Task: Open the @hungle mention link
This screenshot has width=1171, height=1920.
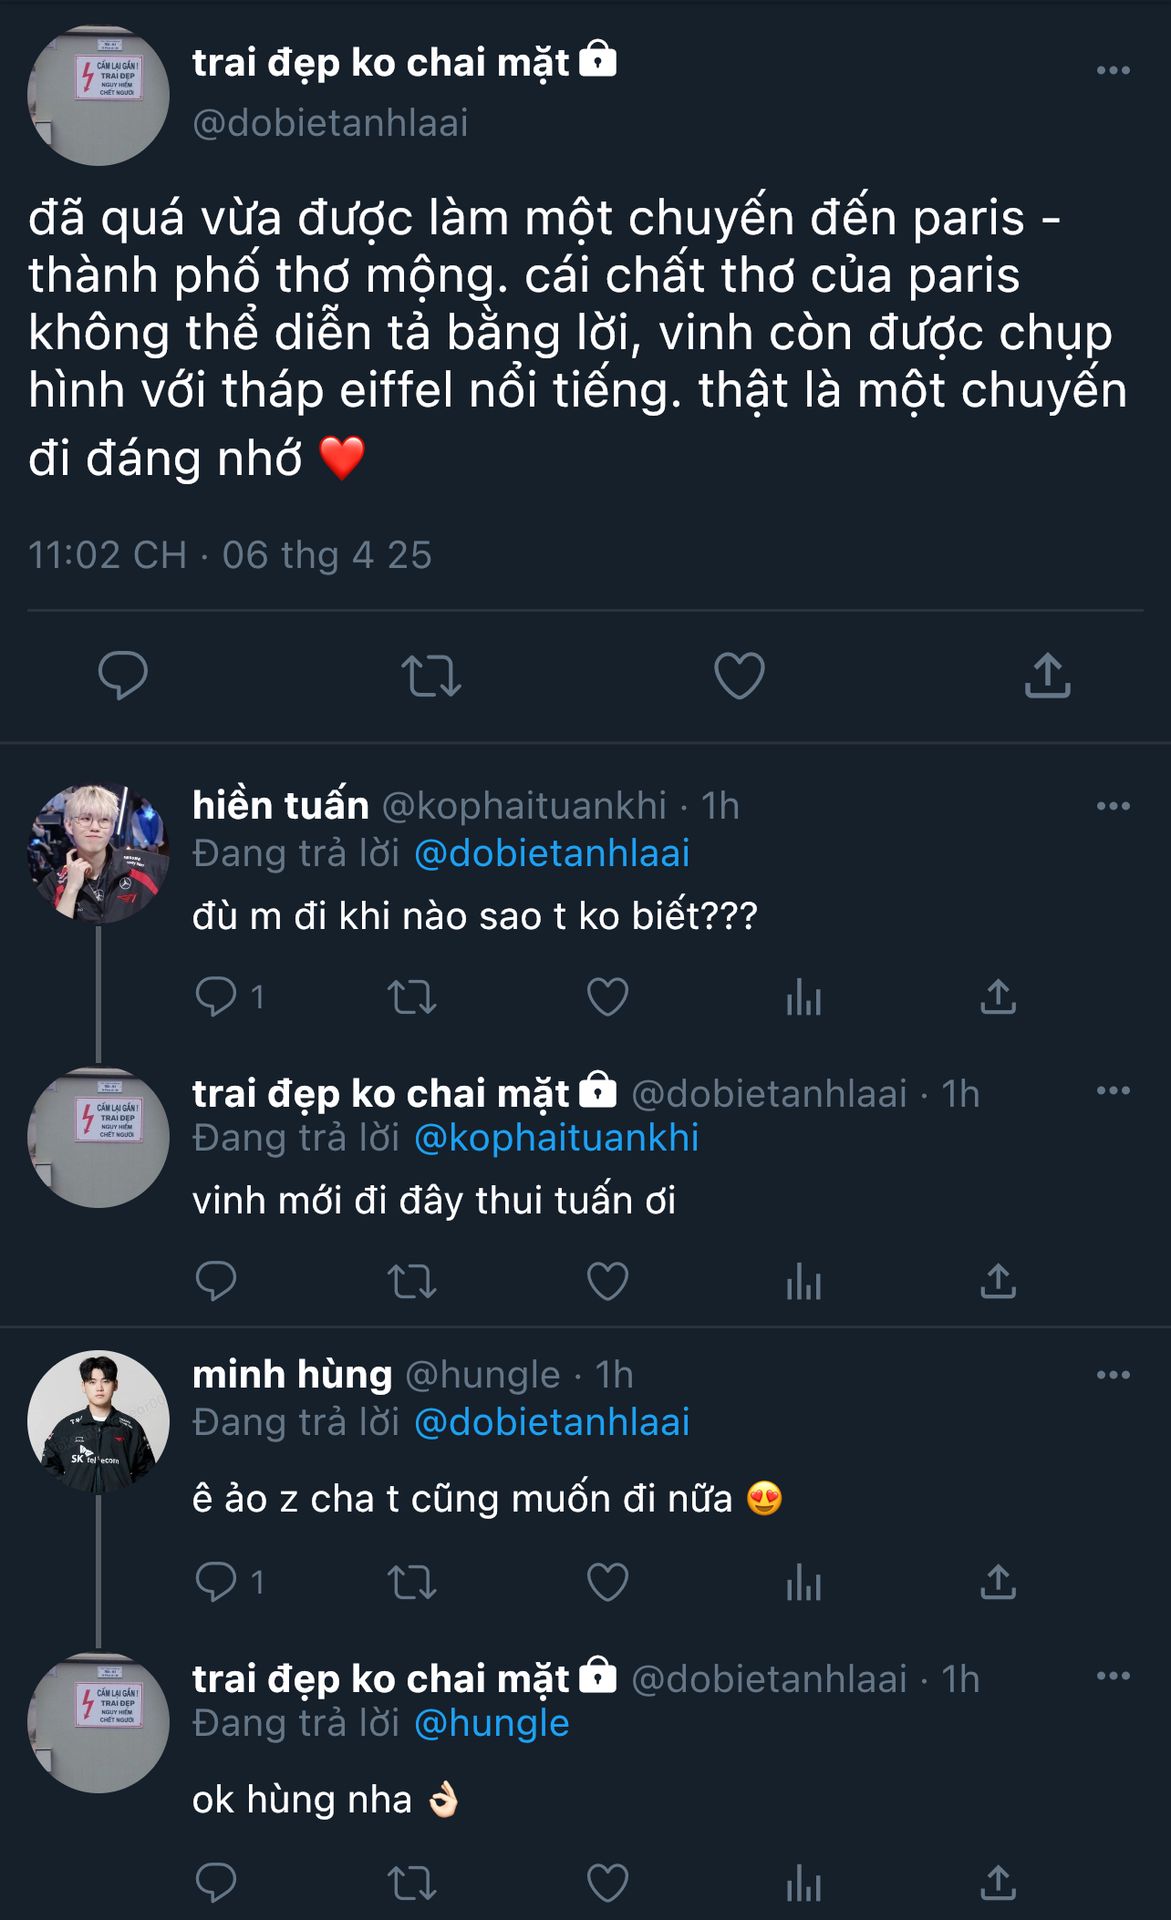Action: point(491,1723)
